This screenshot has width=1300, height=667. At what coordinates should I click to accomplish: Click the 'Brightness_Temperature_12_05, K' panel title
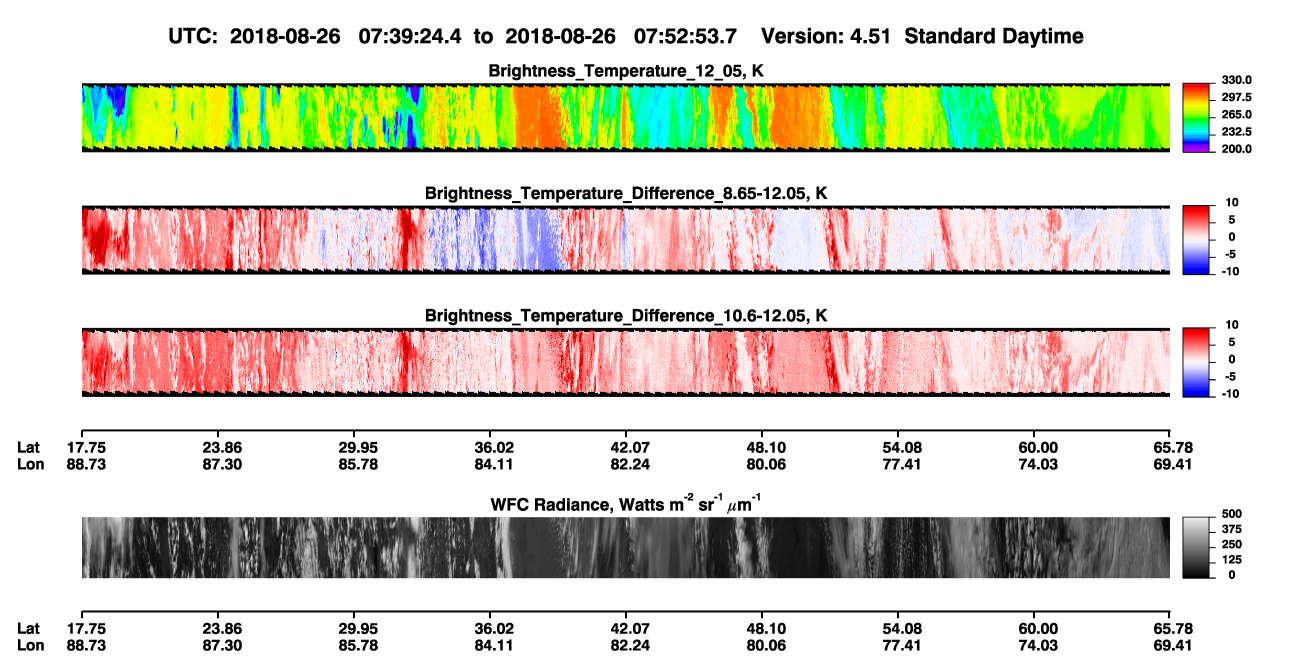tap(626, 70)
